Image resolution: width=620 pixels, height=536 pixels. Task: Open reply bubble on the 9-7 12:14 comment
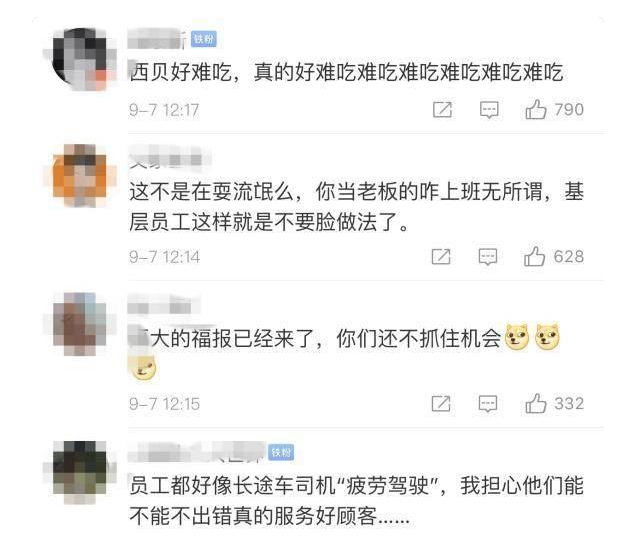[488, 257]
